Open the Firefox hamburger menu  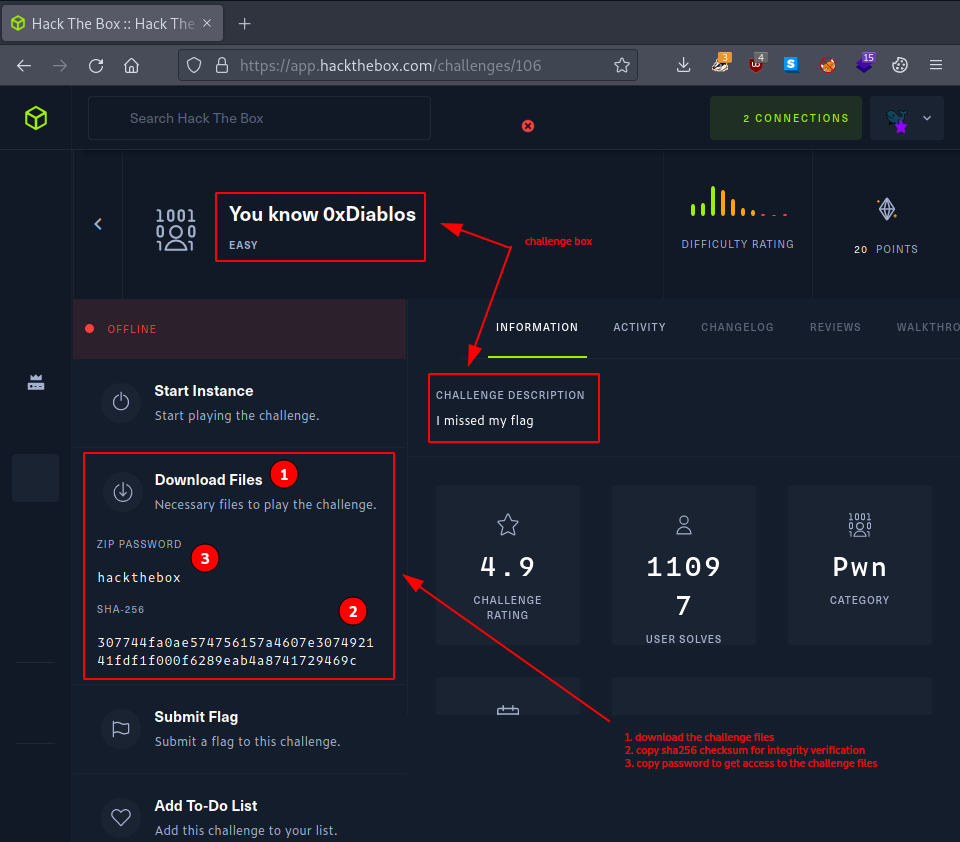pos(936,65)
